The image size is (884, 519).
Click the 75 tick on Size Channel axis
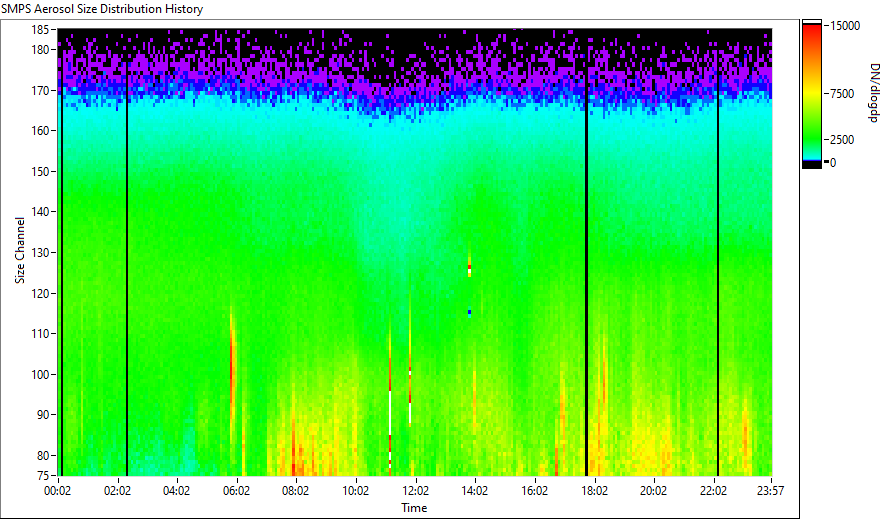pyautogui.click(x=43, y=476)
